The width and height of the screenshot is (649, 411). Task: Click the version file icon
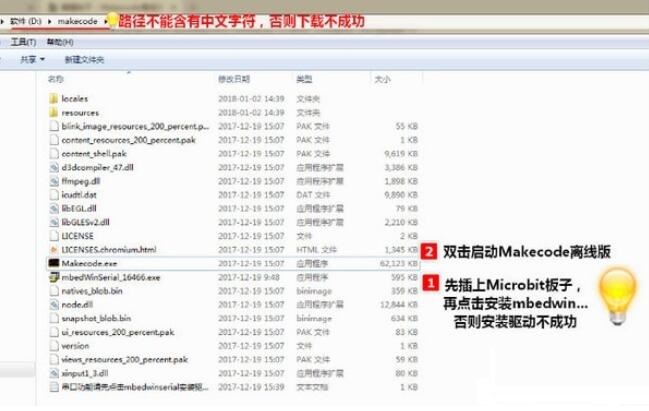pyautogui.click(x=54, y=346)
